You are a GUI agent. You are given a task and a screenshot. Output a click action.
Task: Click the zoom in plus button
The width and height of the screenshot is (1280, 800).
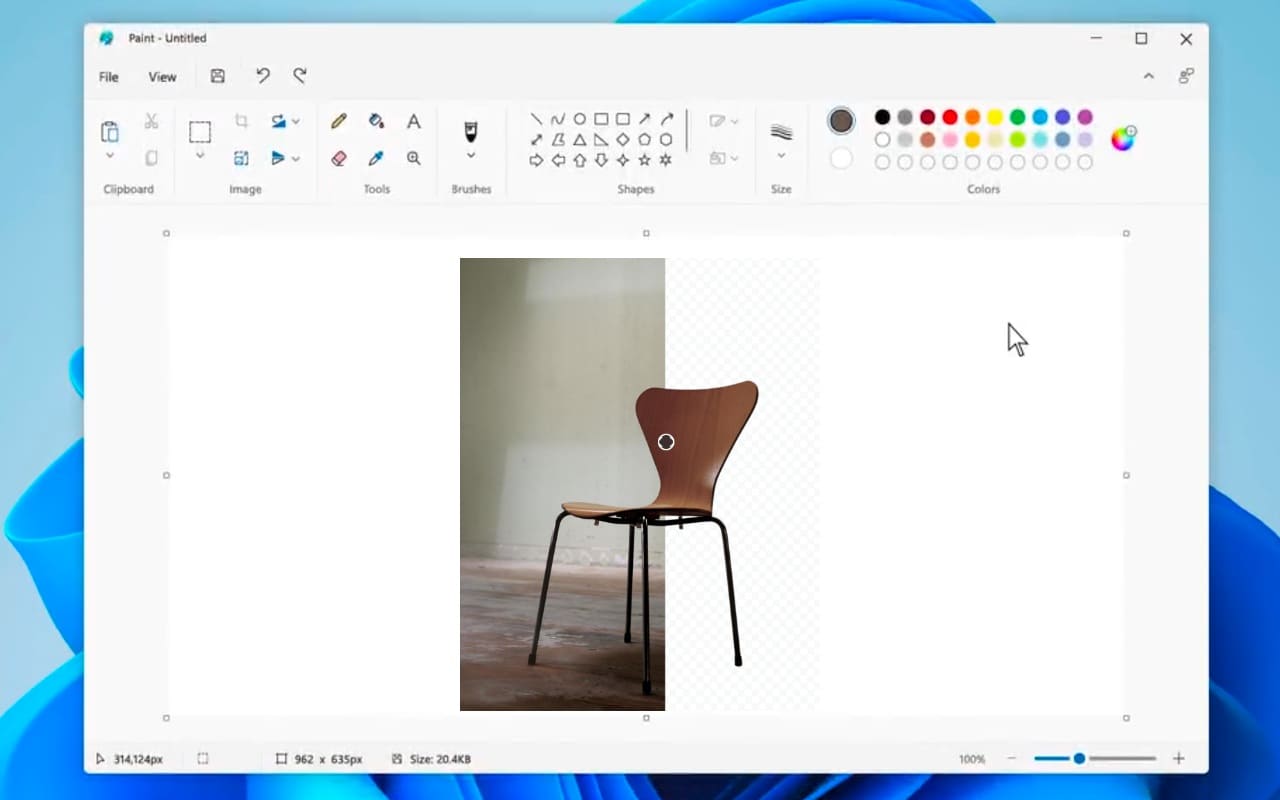point(1178,759)
